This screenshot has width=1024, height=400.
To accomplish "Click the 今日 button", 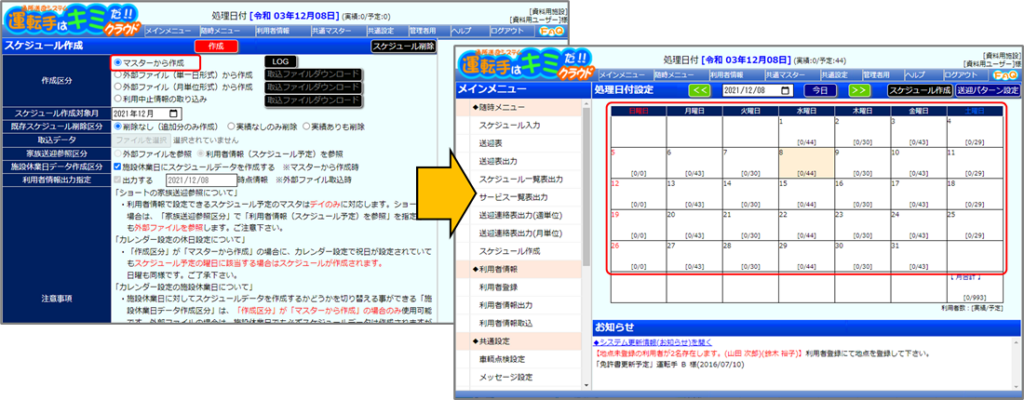I will pos(820,90).
